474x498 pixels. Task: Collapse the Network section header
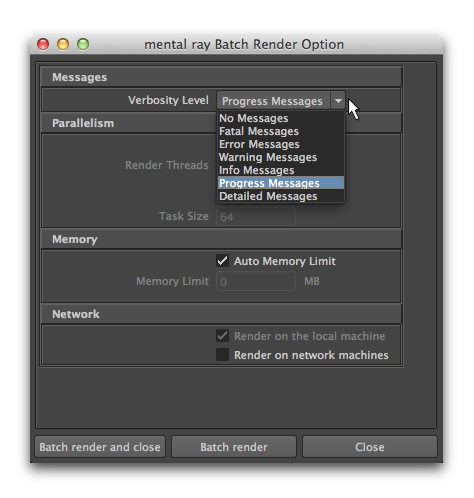pyautogui.click(x=221, y=314)
